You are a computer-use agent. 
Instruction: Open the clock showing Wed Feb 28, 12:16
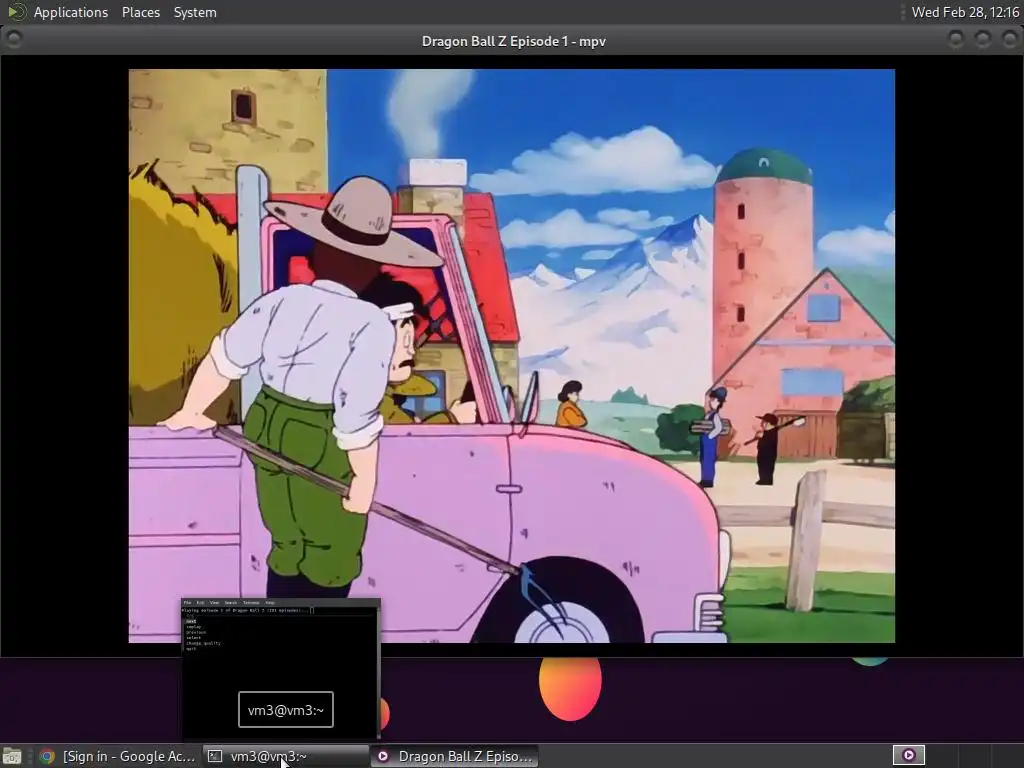click(965, 12)
